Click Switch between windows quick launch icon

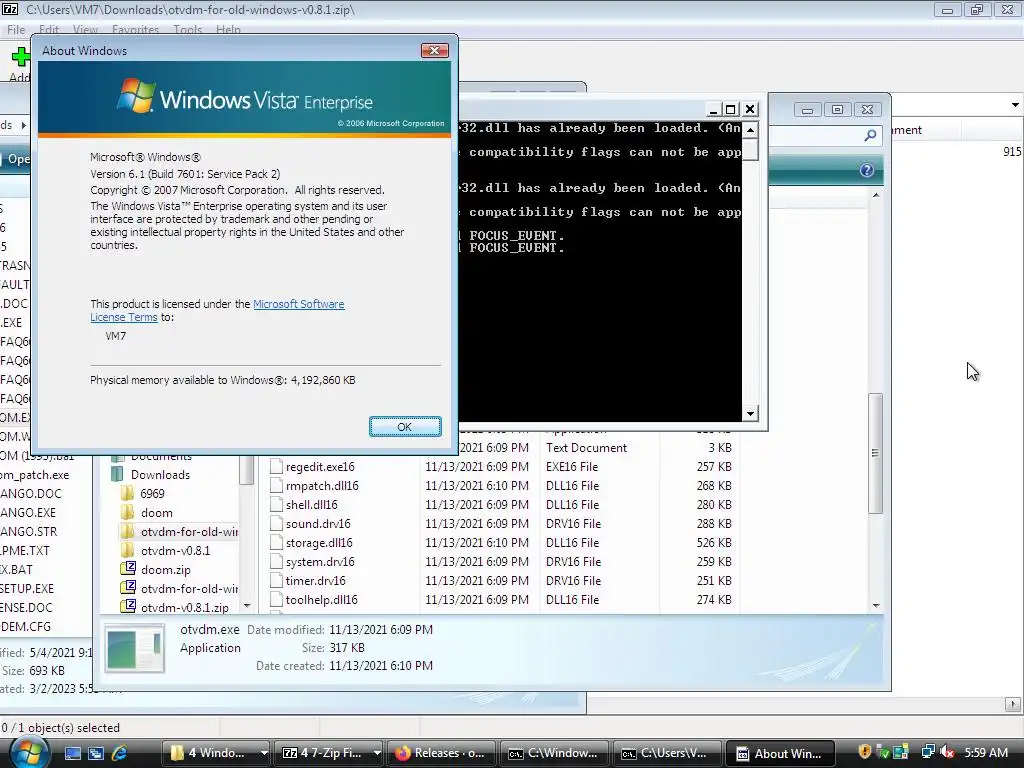tap(96, 753)
